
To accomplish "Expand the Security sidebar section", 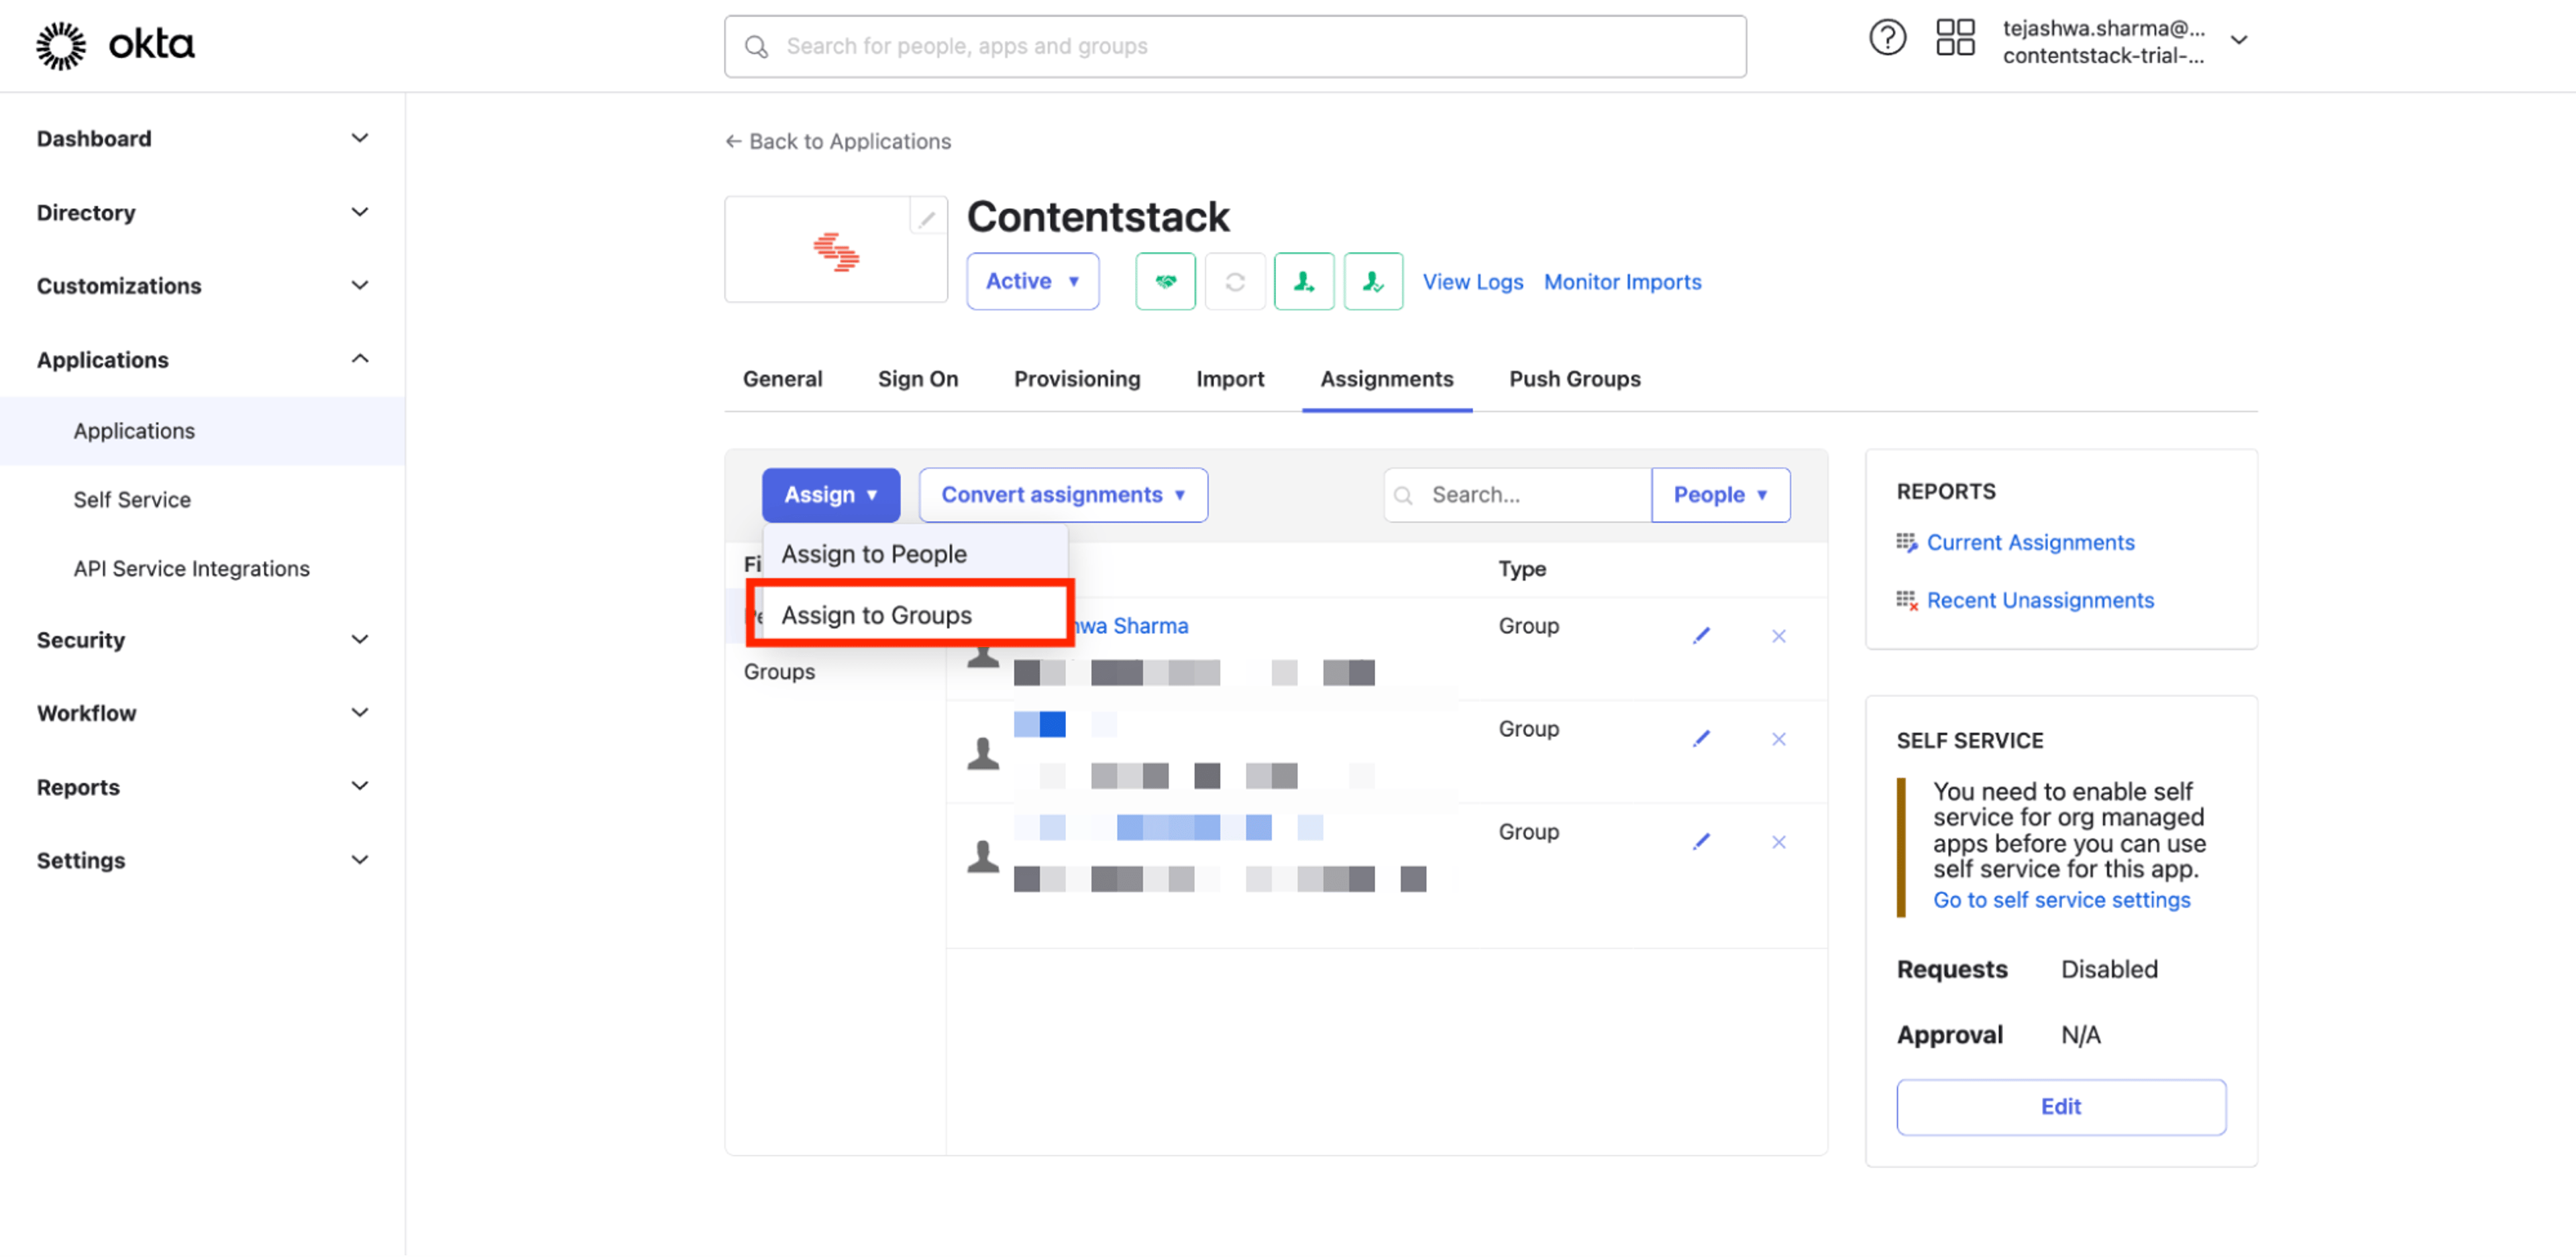I will [x=360, y=640].
